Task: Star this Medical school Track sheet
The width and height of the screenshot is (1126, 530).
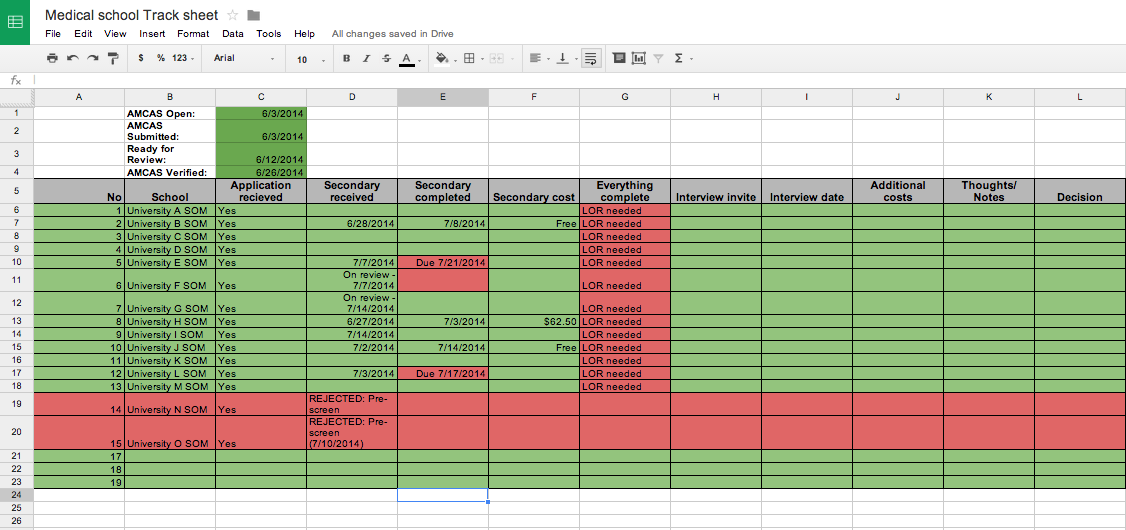Action: (233, 15)
